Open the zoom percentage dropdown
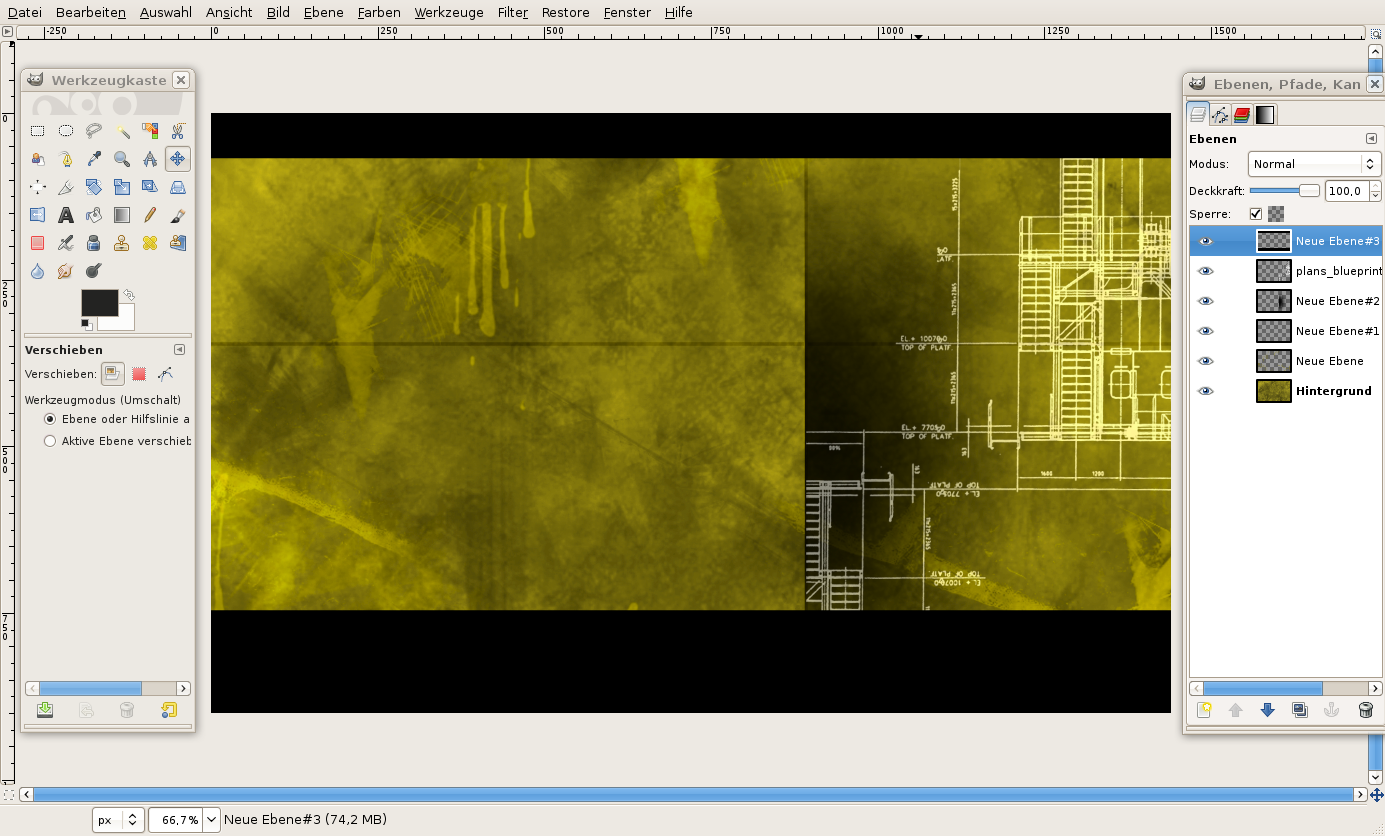 [211, 820]
